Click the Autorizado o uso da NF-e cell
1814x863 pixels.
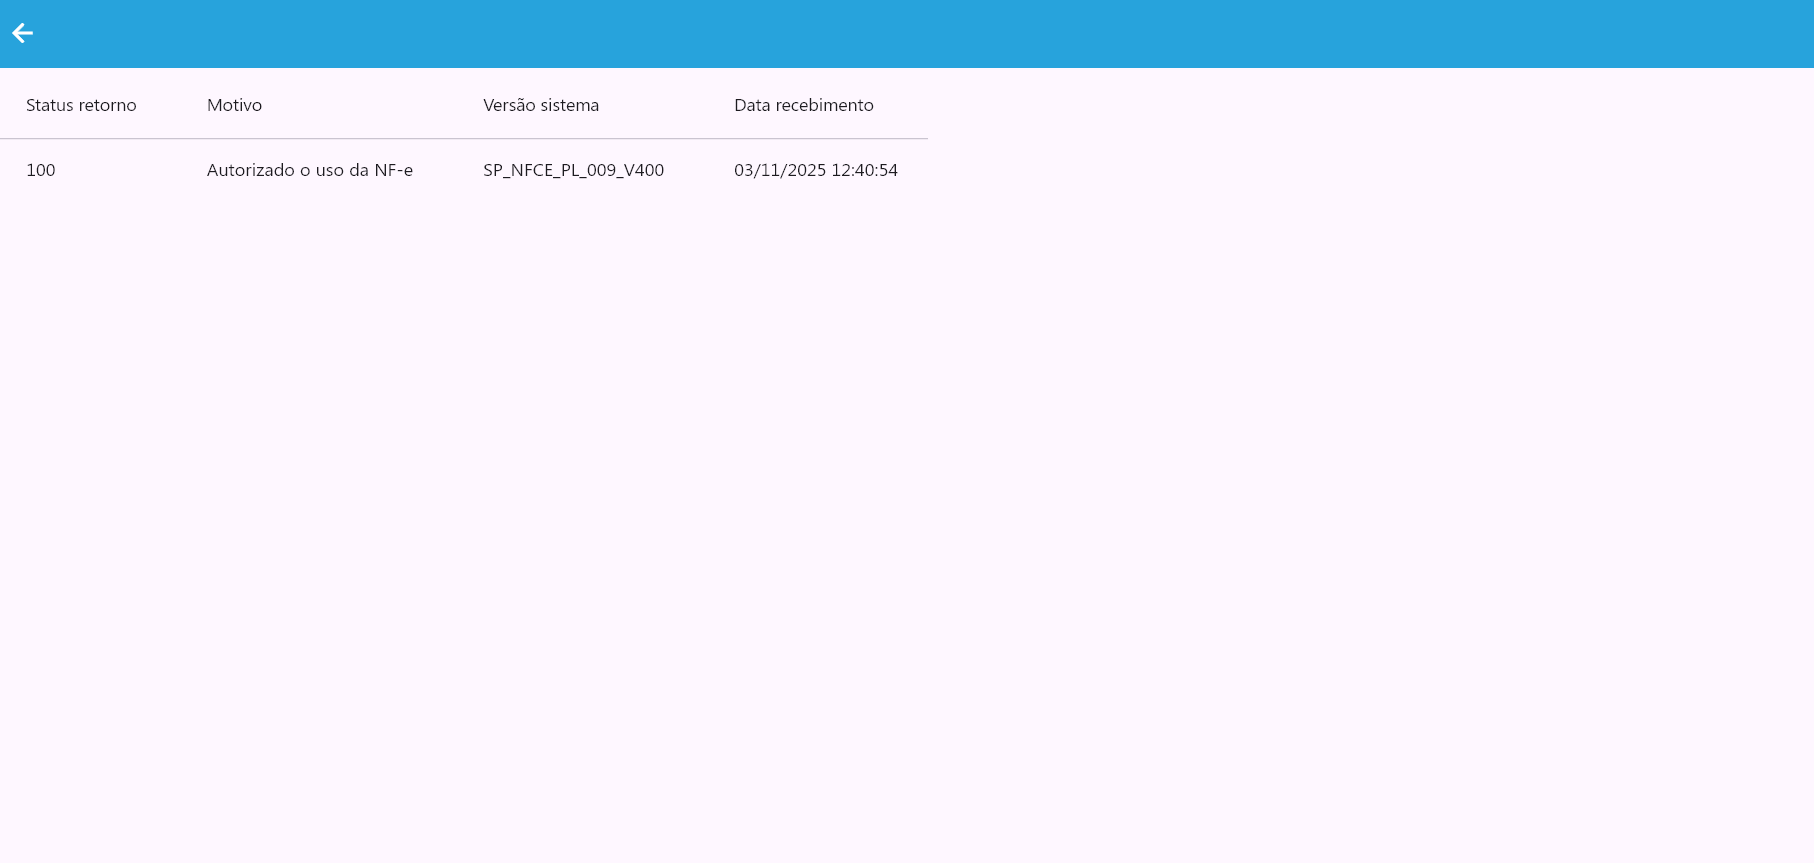coord(310,170)
